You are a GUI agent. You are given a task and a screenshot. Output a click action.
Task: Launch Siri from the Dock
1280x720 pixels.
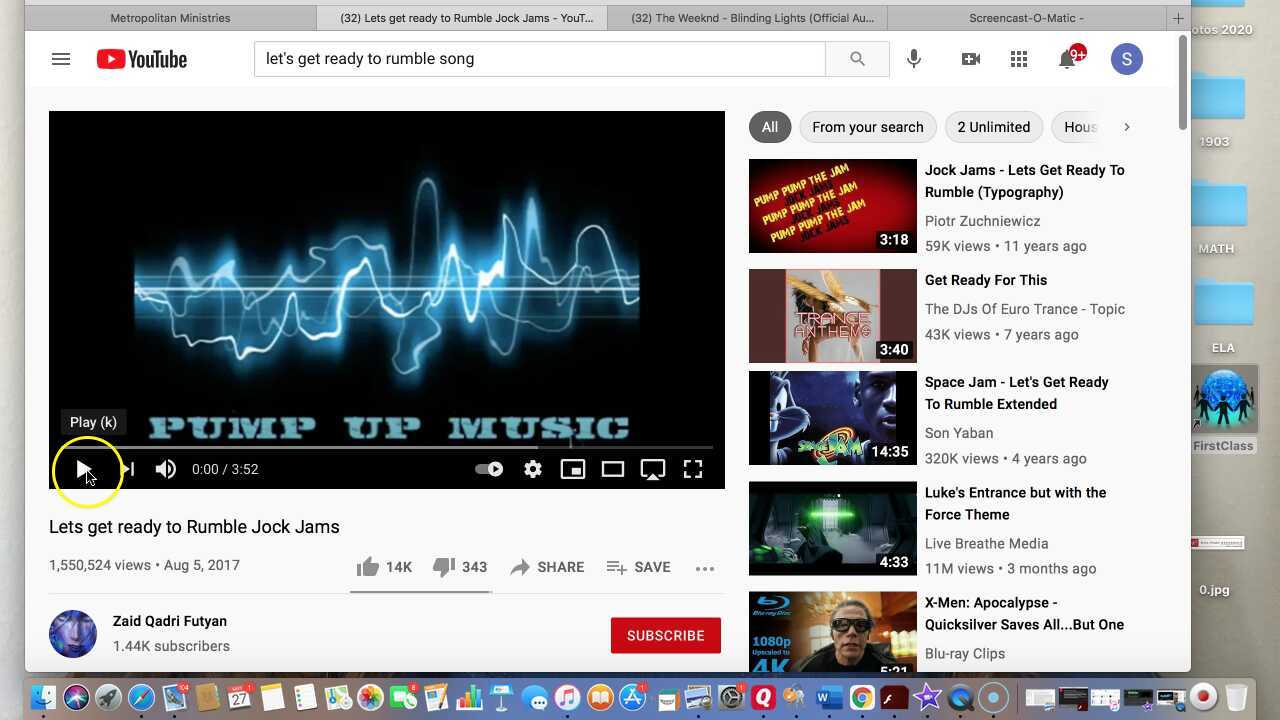click(76, 697)
